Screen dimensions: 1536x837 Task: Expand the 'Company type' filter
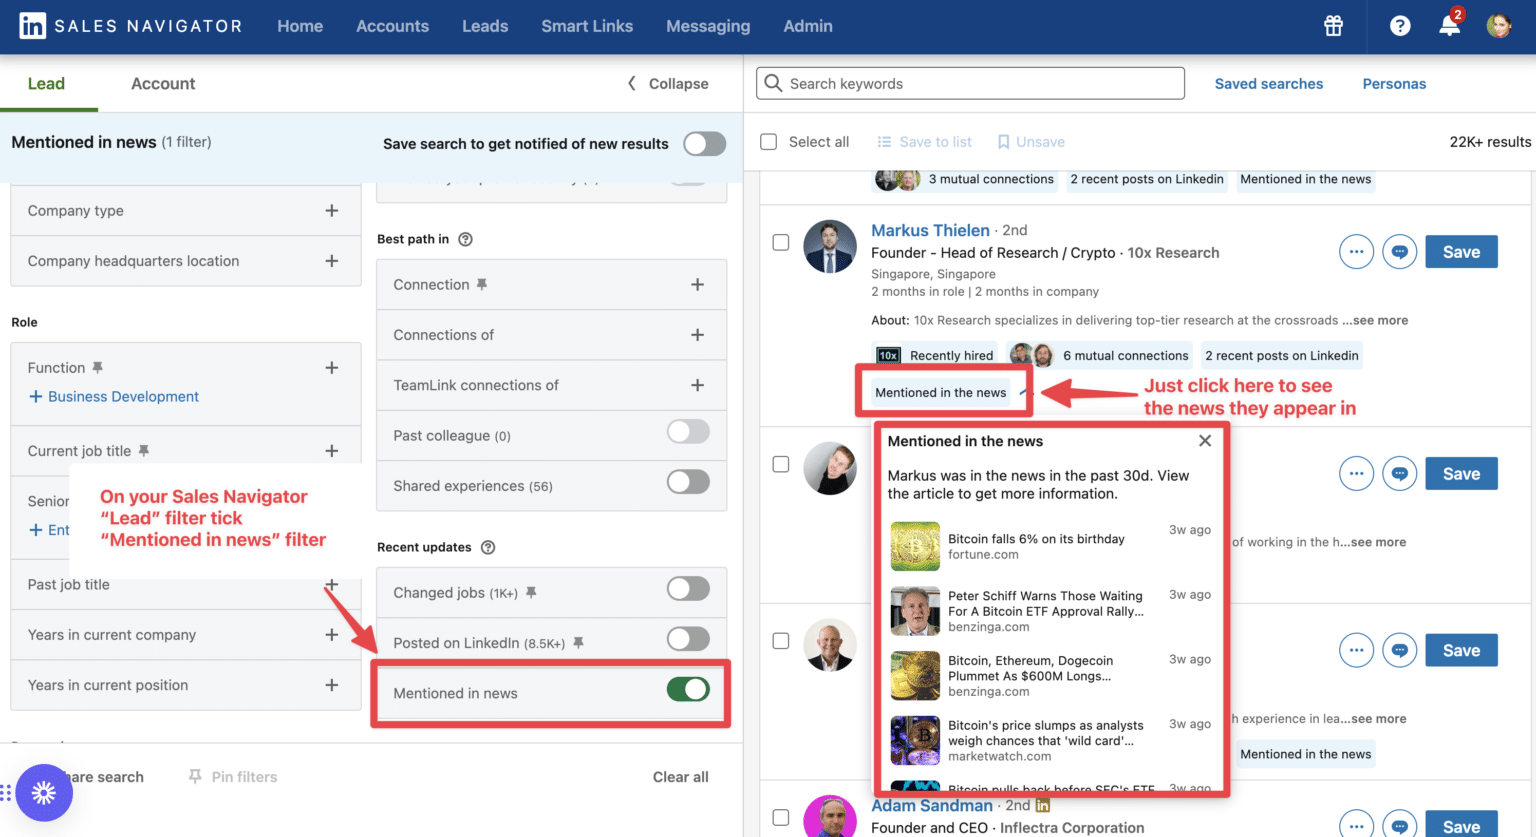(x=330, y=210)
